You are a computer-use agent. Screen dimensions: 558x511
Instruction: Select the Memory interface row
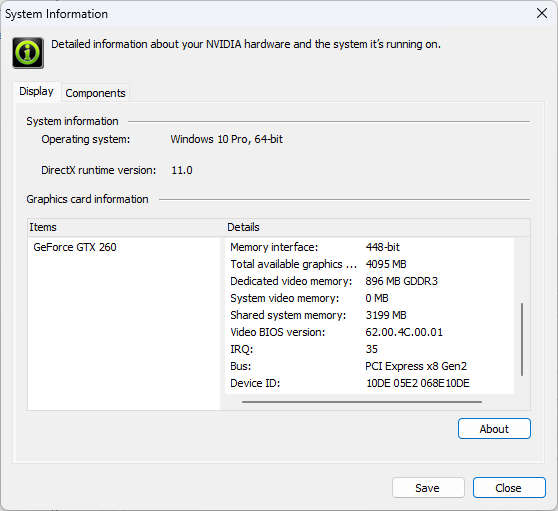[x=369, y=247]
